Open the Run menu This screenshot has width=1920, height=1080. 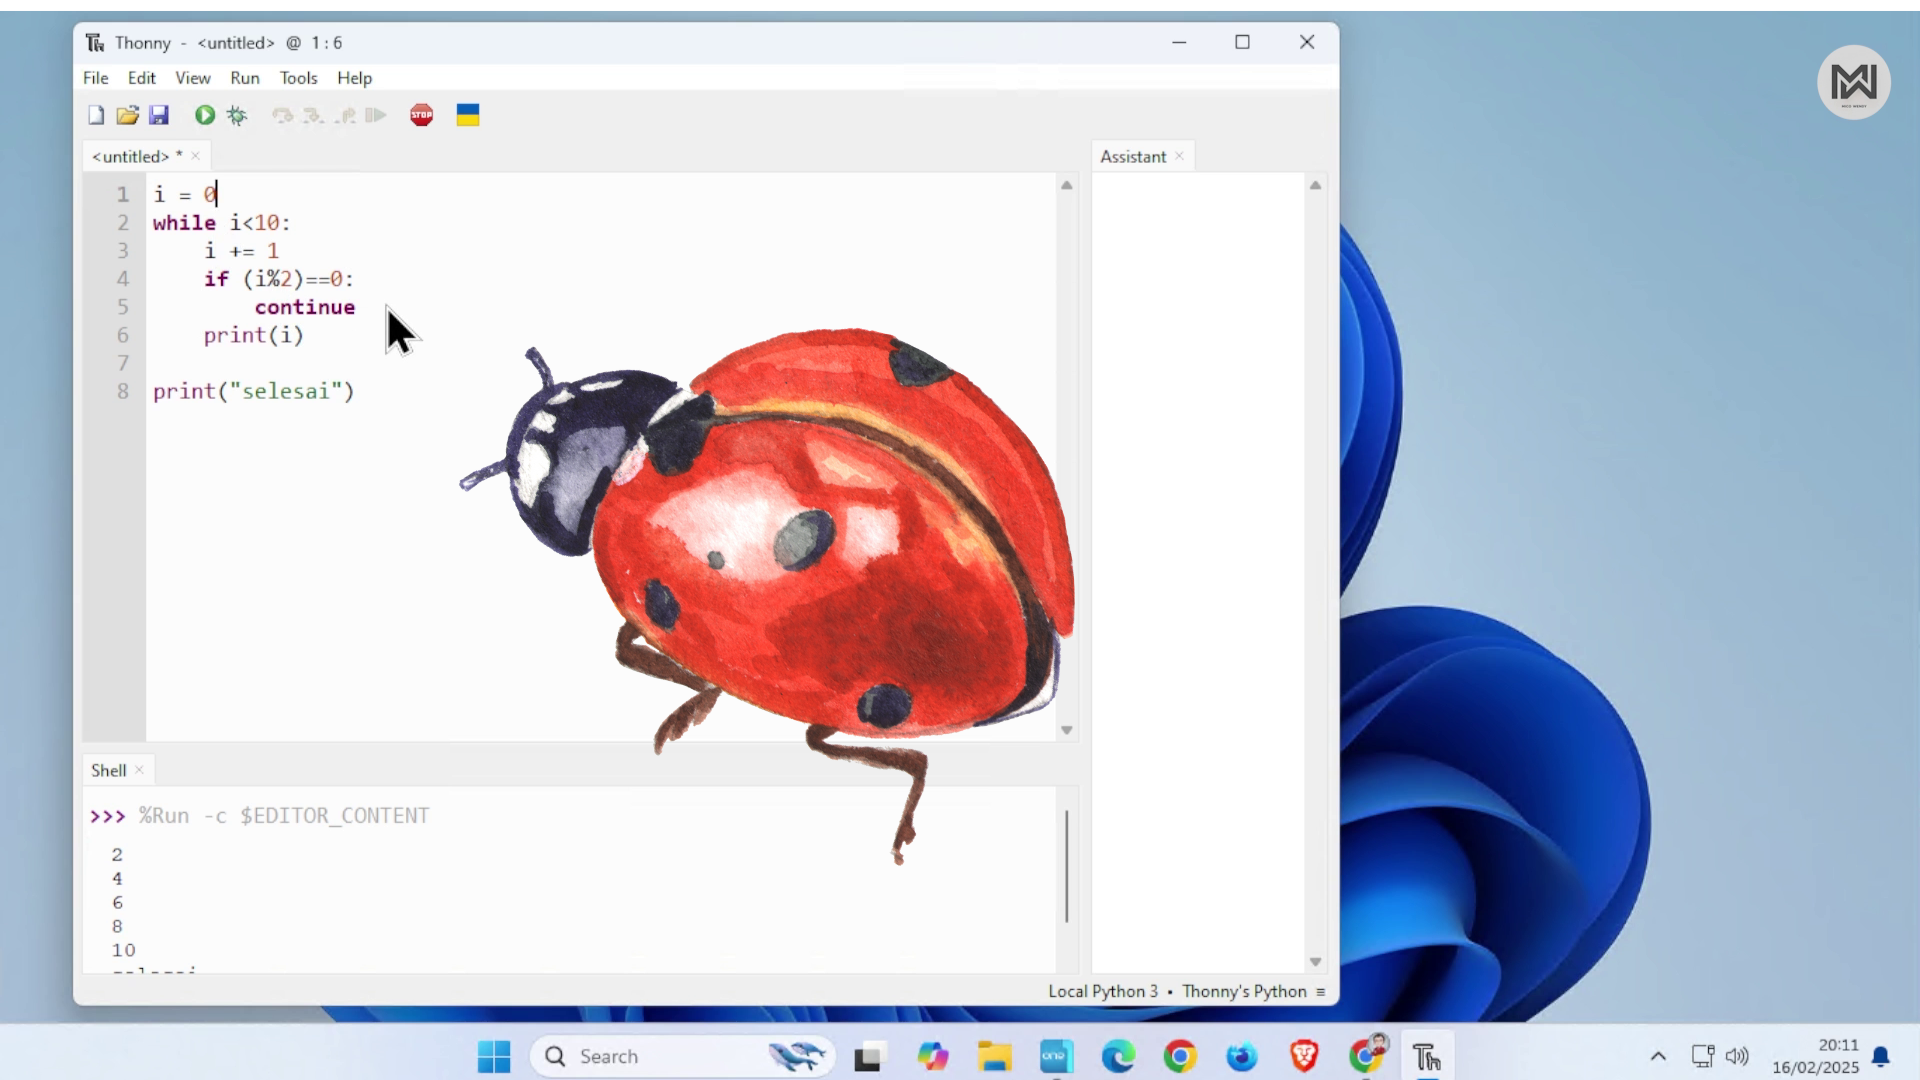click(x=245, y=78)
